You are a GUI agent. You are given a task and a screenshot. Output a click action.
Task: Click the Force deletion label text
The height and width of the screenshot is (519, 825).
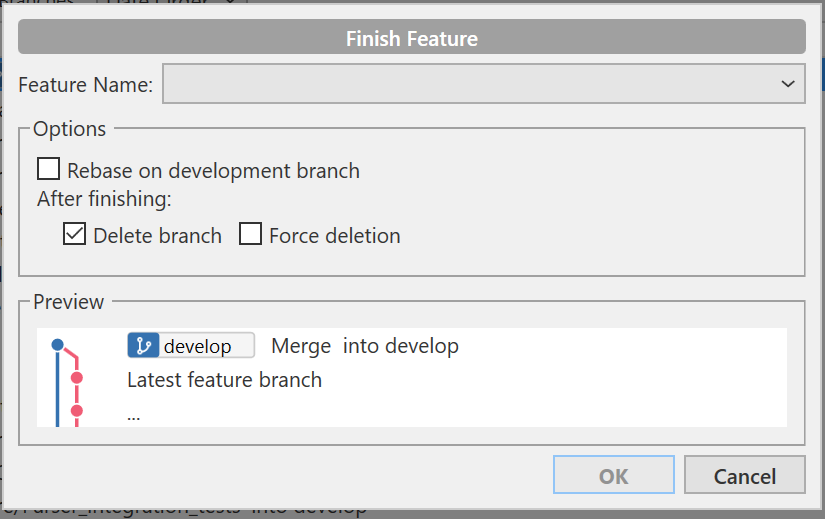(335, 236)
